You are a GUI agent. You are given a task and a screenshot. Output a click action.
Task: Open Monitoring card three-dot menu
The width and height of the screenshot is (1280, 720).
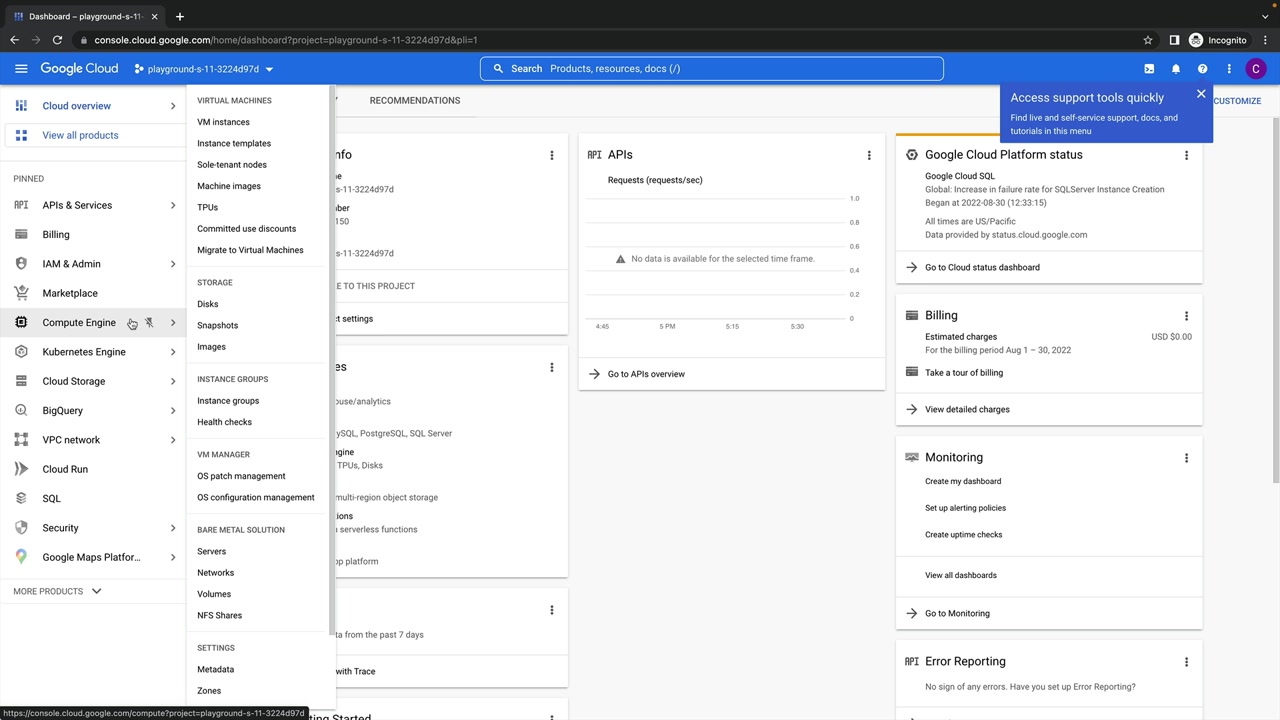tap(1186, 458)
